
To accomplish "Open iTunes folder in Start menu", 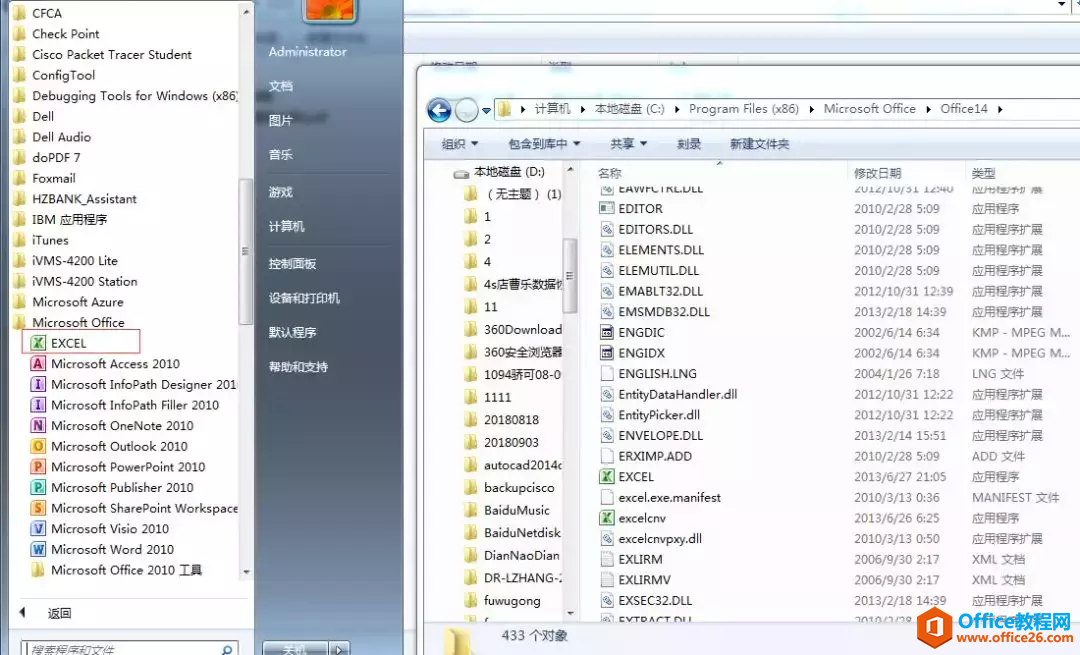I will pyautogui.click(x=41, y=240).
